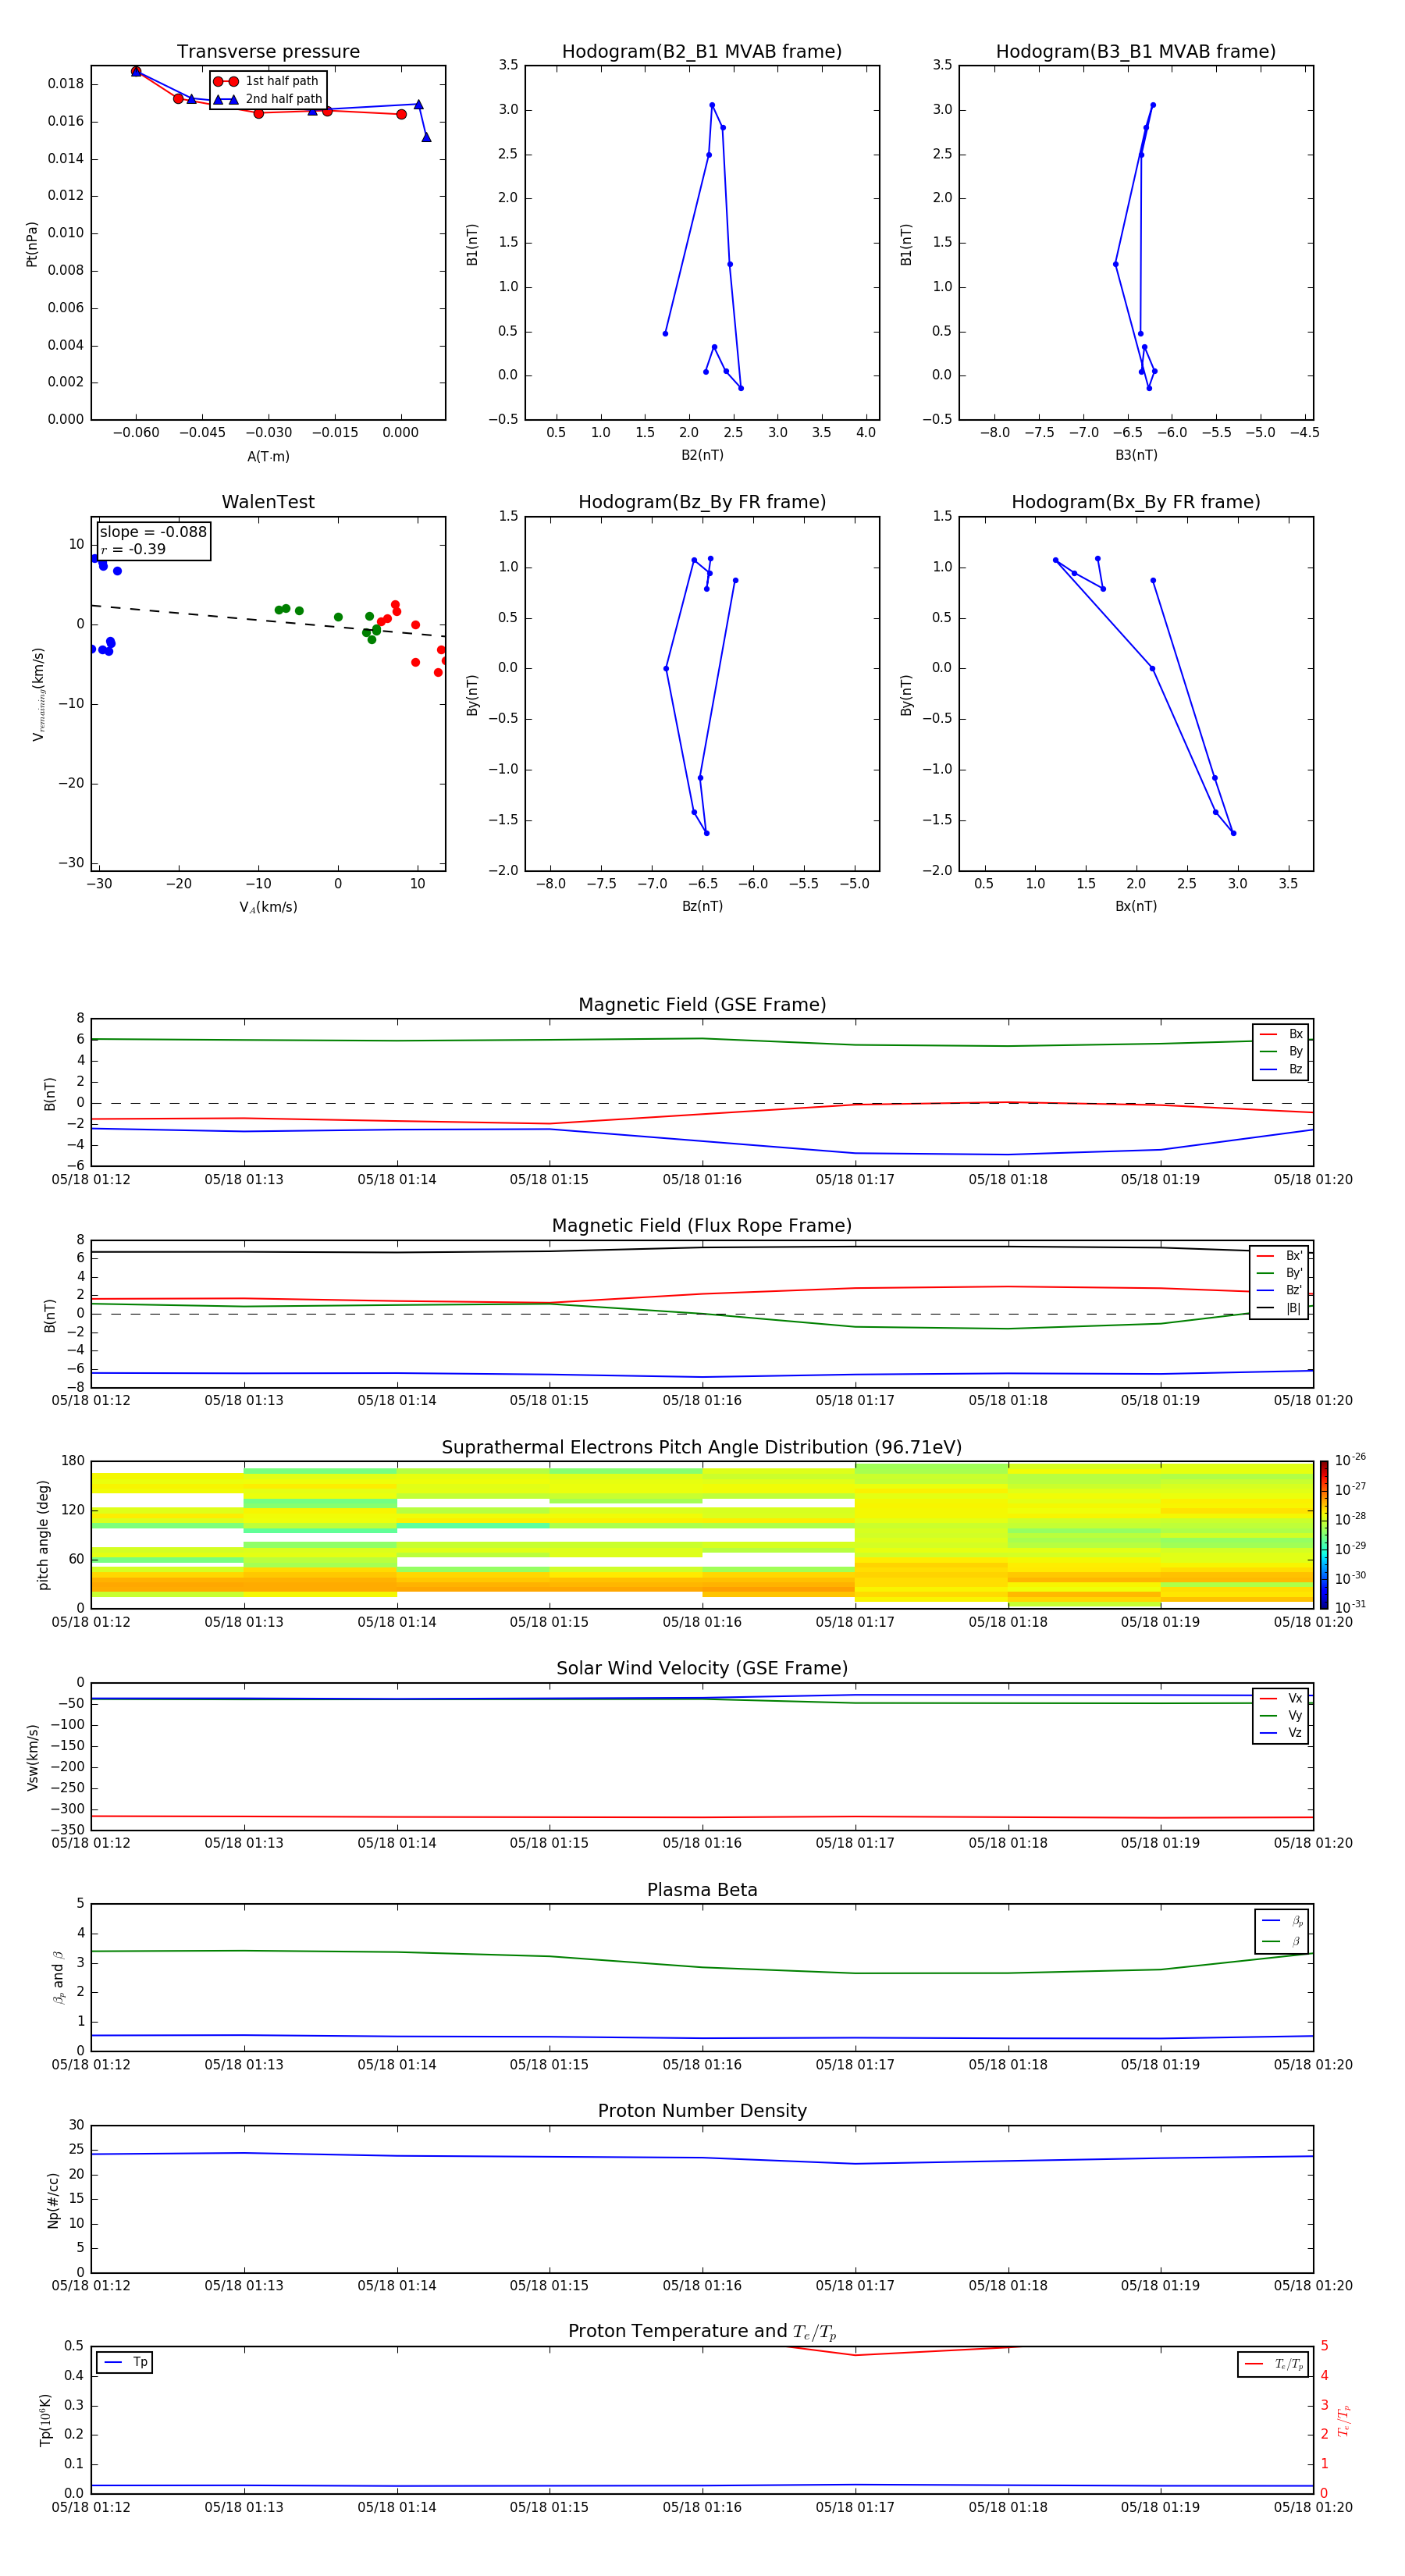1405x2576 pixels.
Task: Click the 'Pt(nPa)' y-axis label
Action: [32, 244]
